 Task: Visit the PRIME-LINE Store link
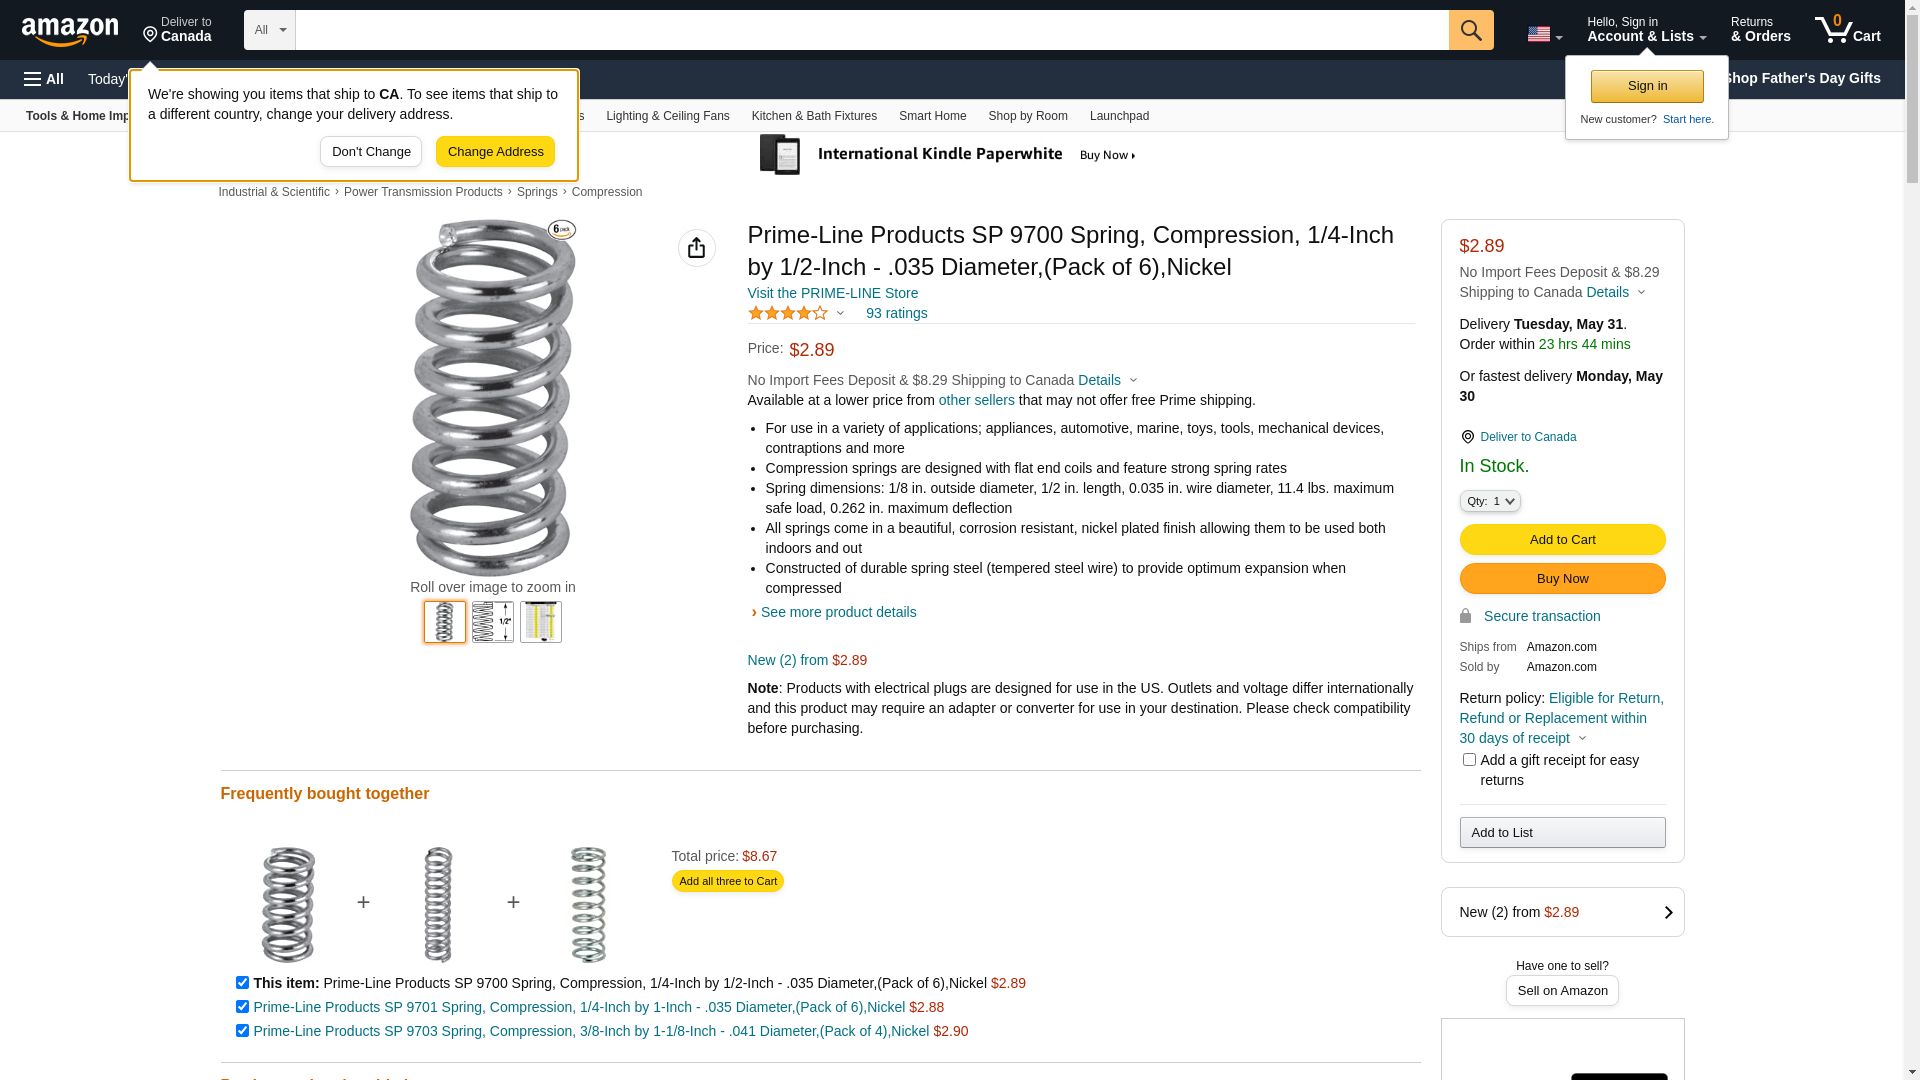tap(833, 293)
